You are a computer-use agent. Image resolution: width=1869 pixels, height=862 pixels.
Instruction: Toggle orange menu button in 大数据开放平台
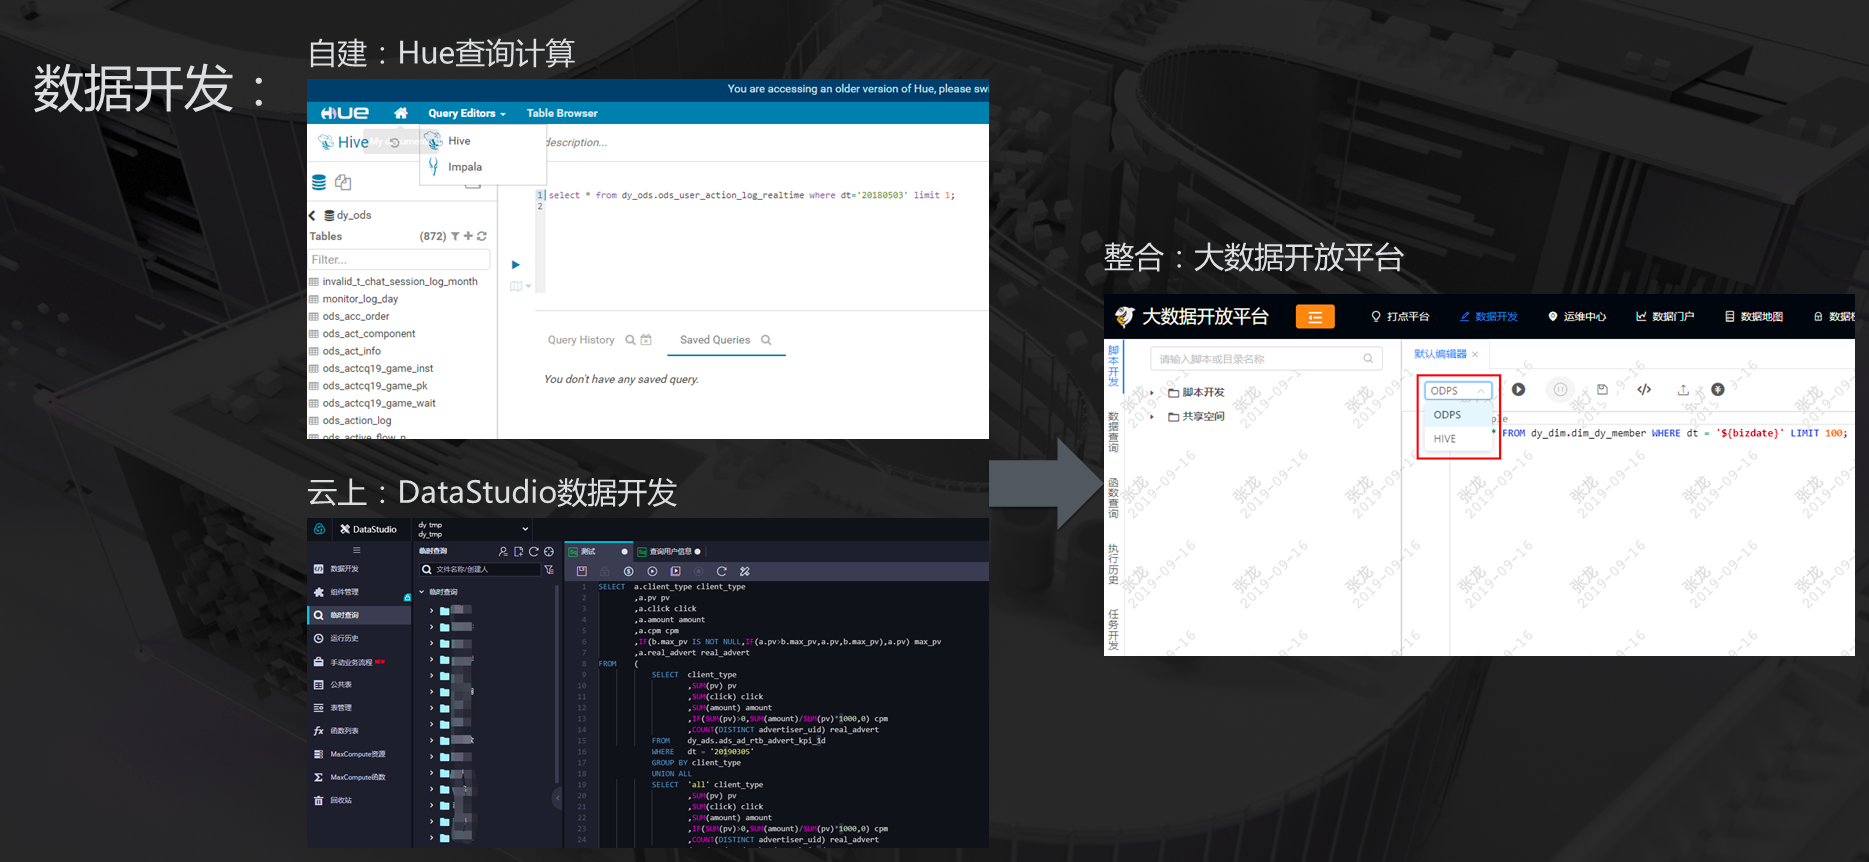1315,317
